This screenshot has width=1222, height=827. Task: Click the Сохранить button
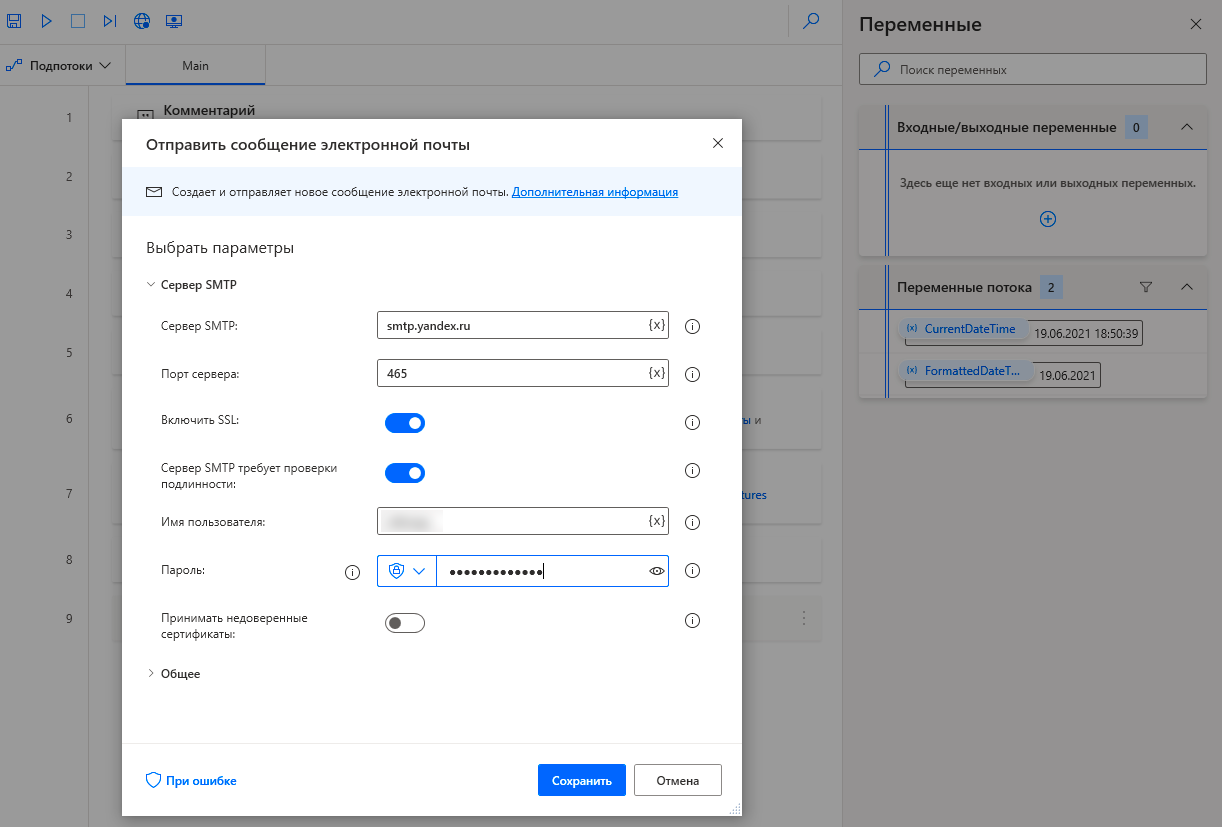pyautogui.click(x=581, y=781)
